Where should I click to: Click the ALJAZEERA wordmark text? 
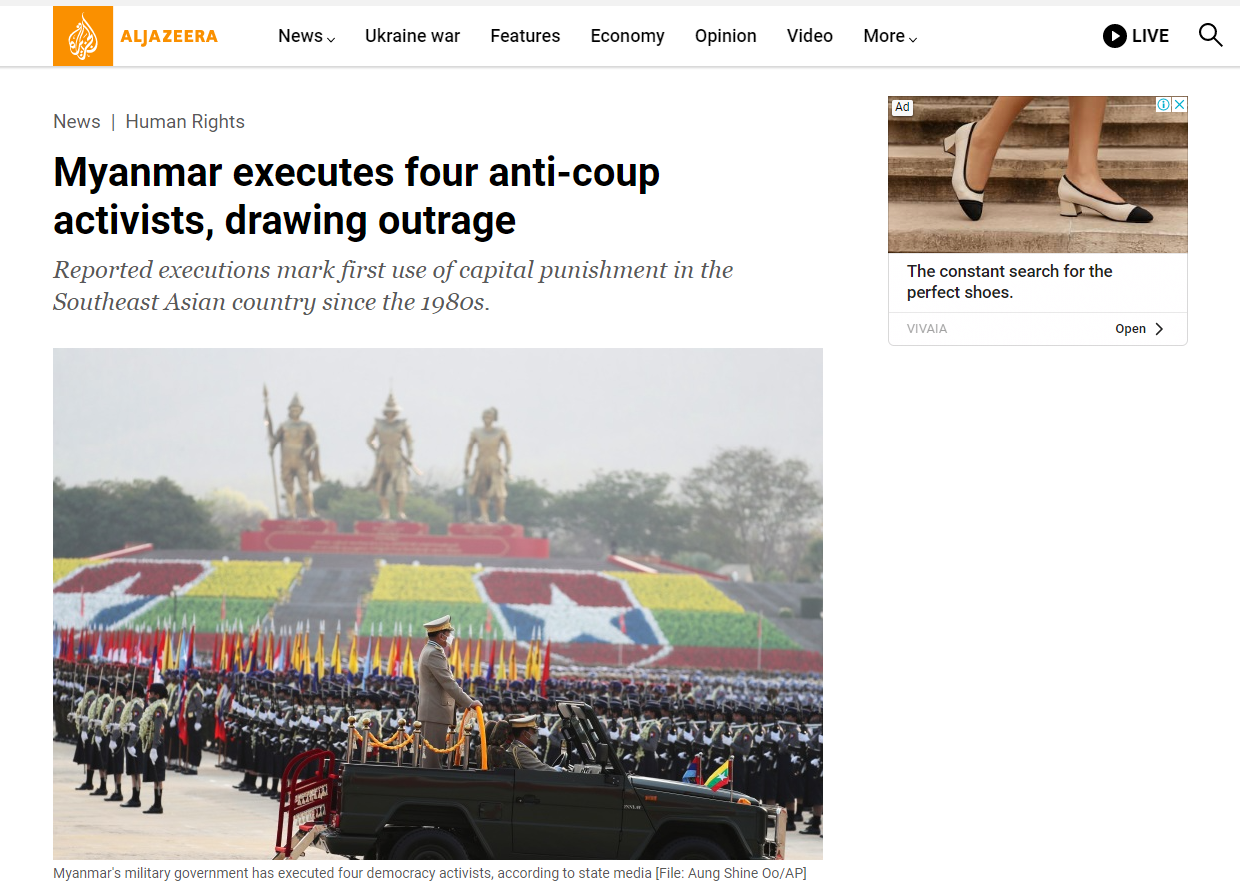tap(169, 37)
